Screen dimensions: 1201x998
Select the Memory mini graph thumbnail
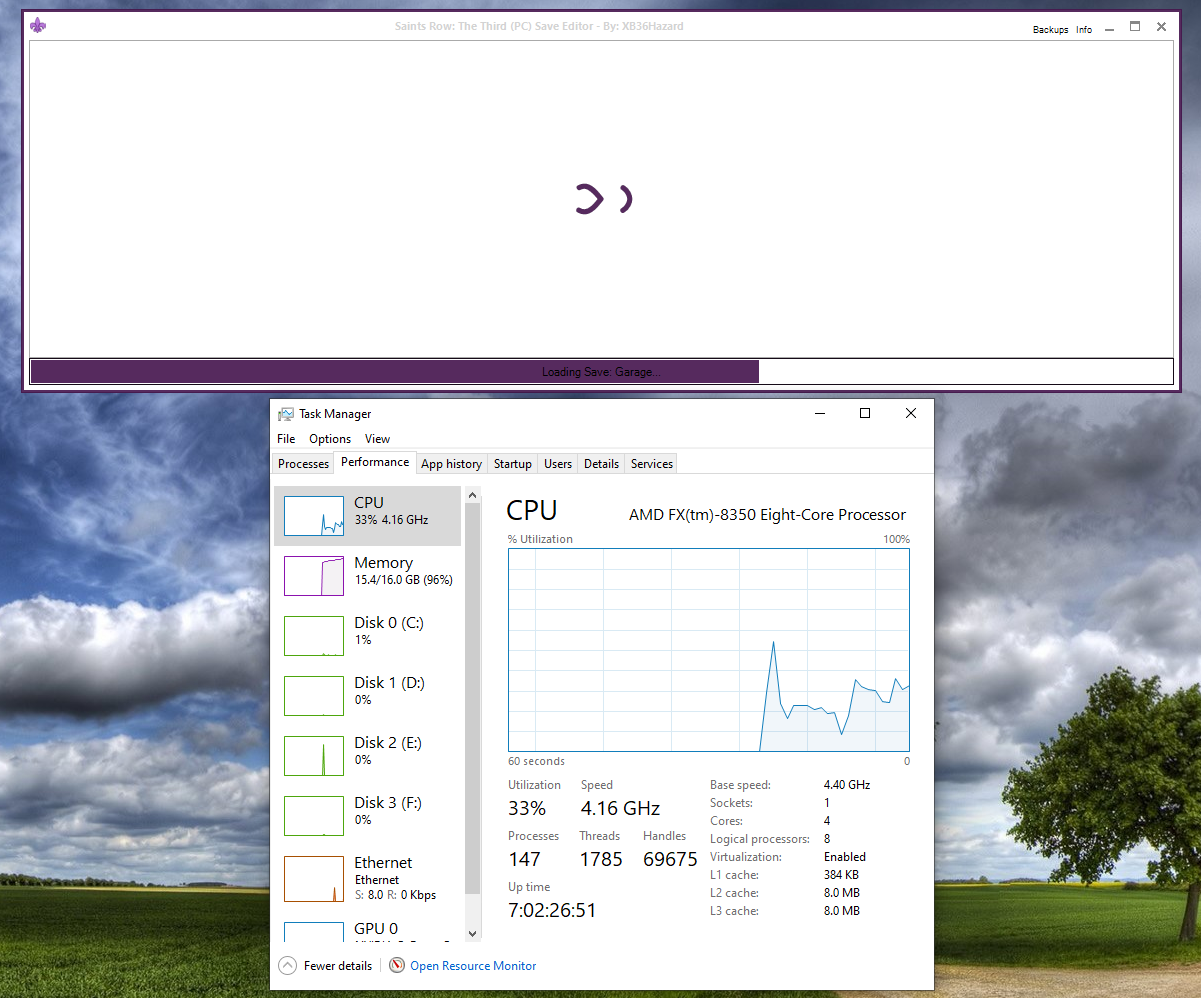(314, 576)
